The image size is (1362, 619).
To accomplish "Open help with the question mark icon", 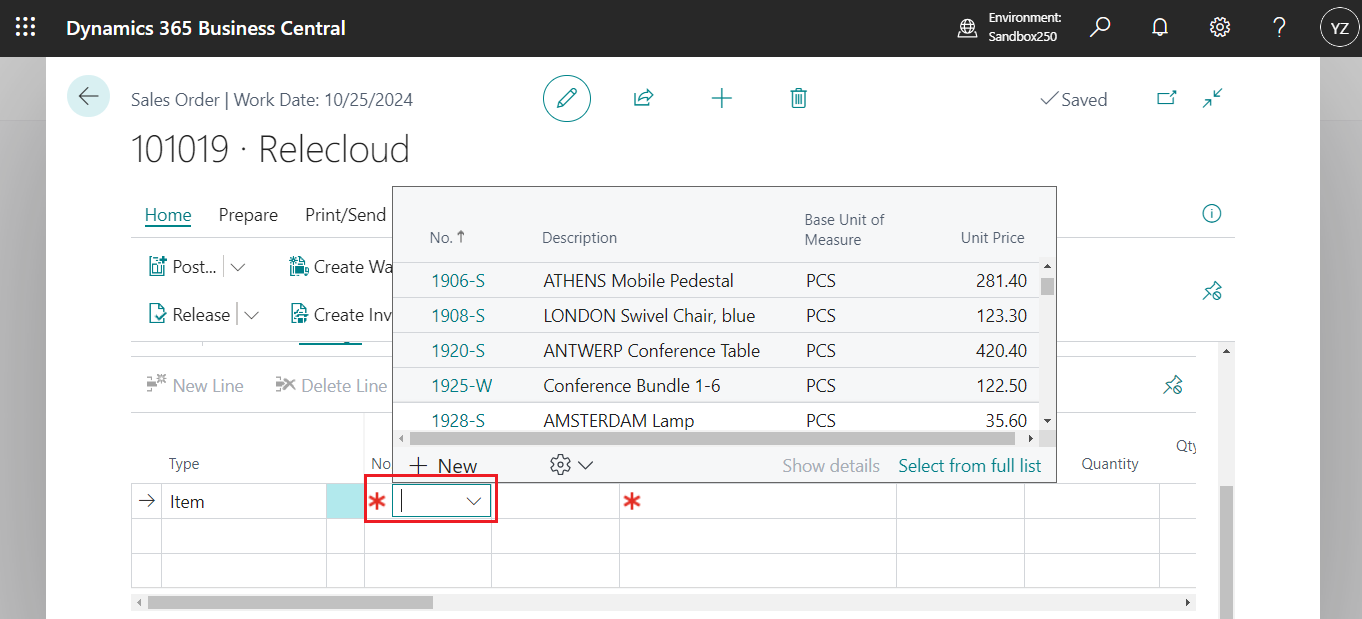I will click(x=1278, y=27).
